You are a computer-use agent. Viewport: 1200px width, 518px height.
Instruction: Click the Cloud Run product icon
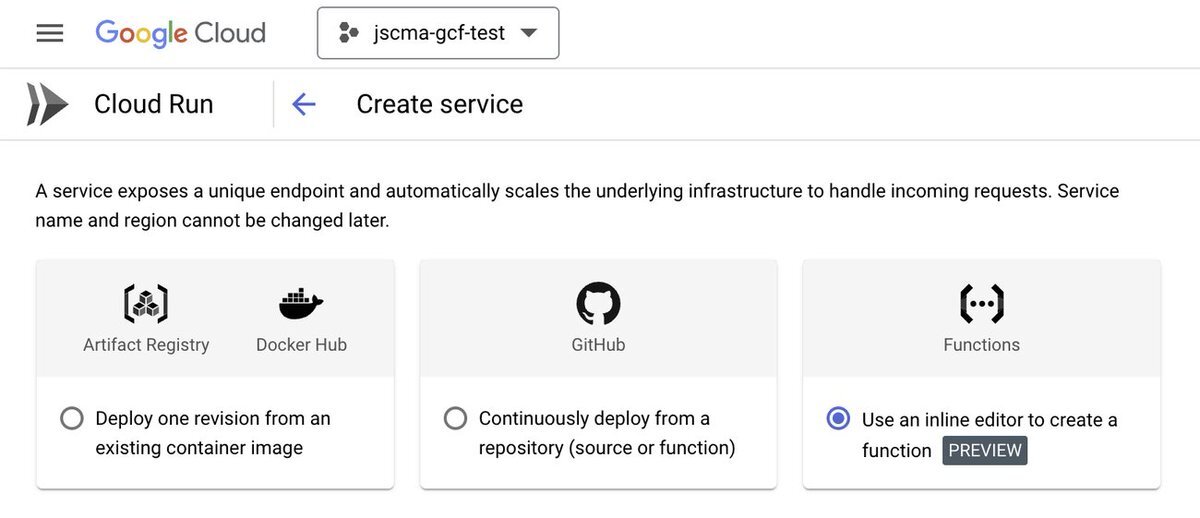coord(47,104)
